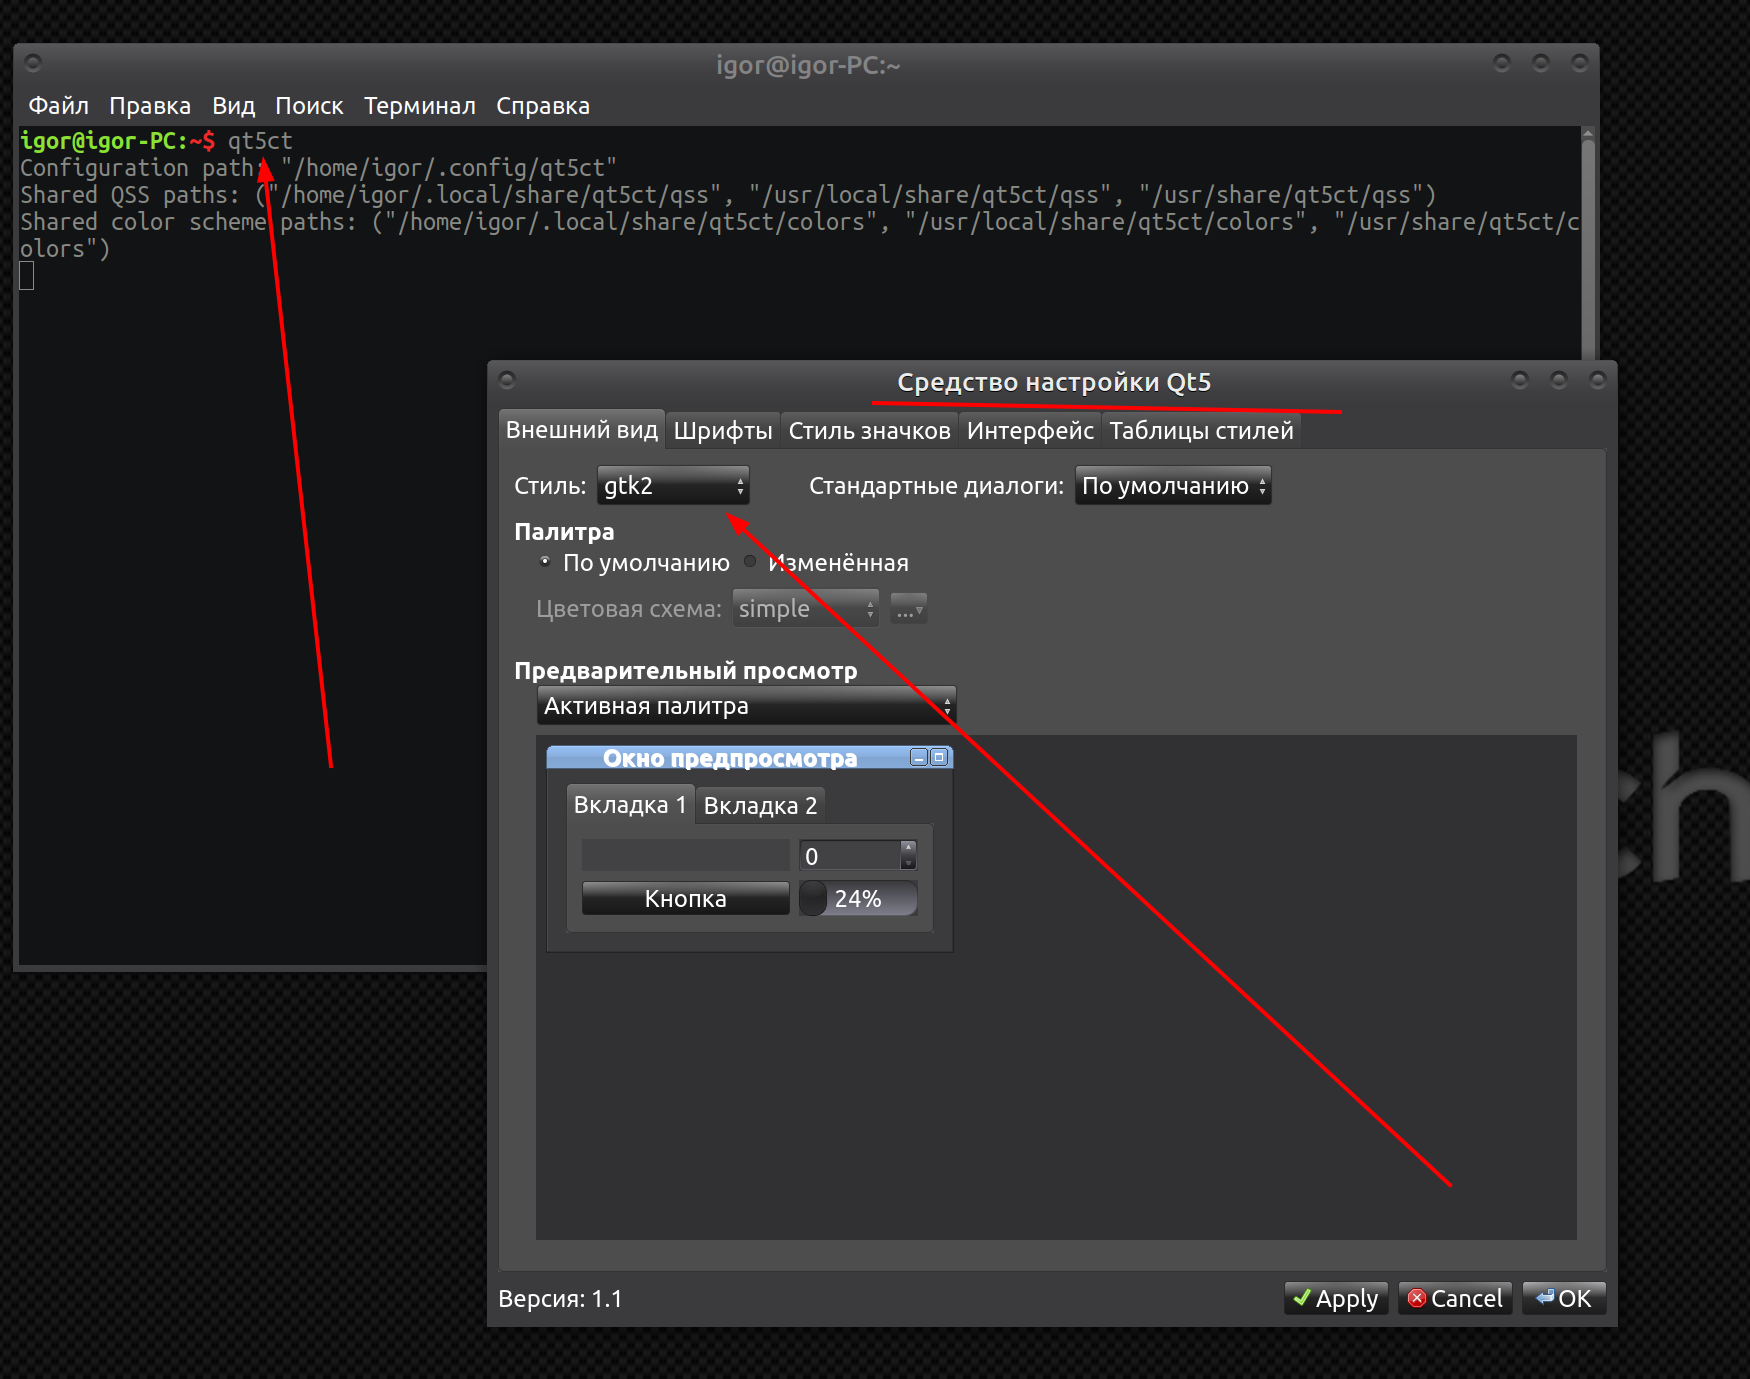1750x1379 pixels.
Task: Click the 24% progress bar
Action: pyautogui.click(x=858, y=899)
